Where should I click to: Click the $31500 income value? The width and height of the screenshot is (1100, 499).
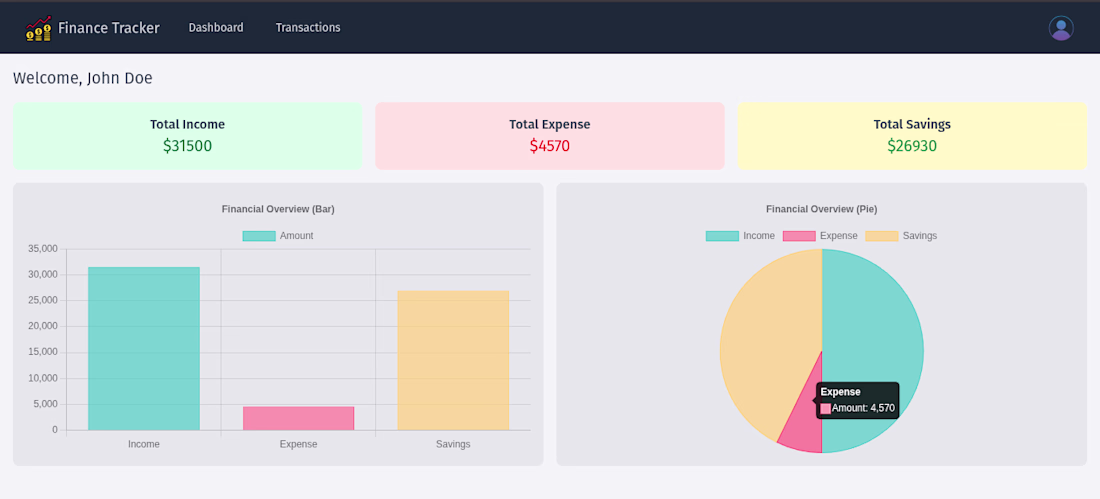coord(187,146)
